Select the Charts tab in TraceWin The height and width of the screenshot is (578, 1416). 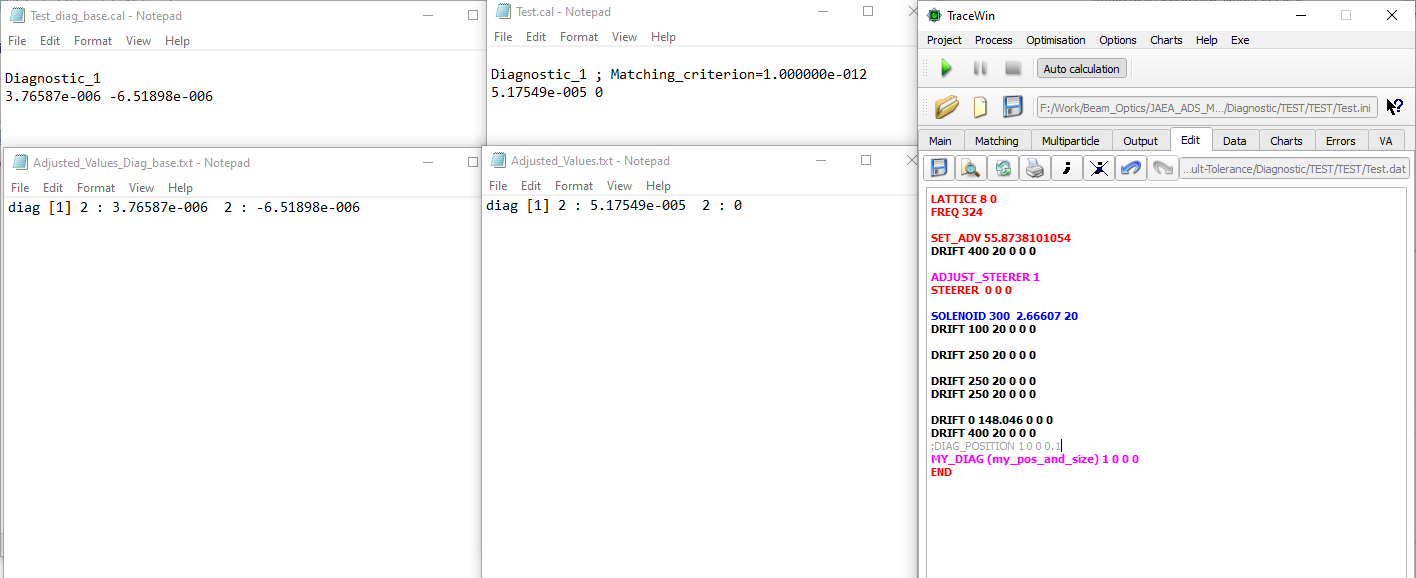[x=1286, y=141]
